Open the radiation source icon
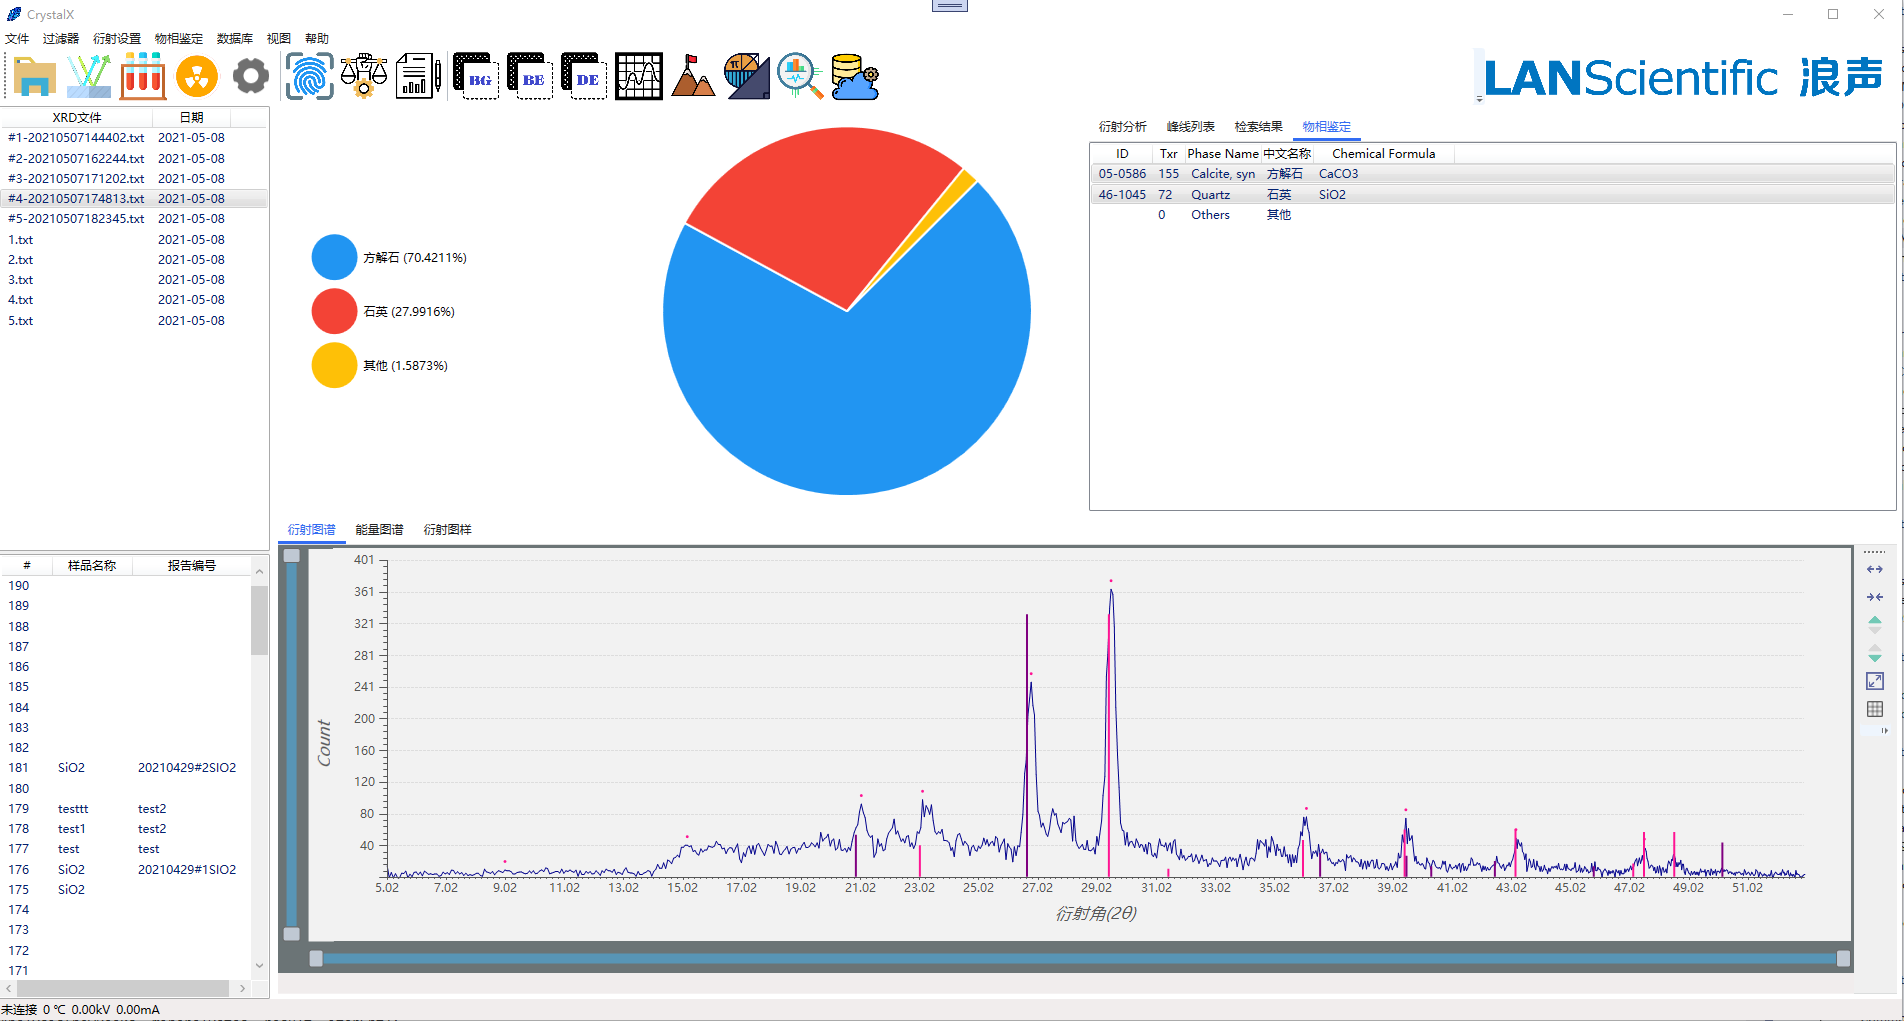1904x1021 pixels. click(197, 77)
